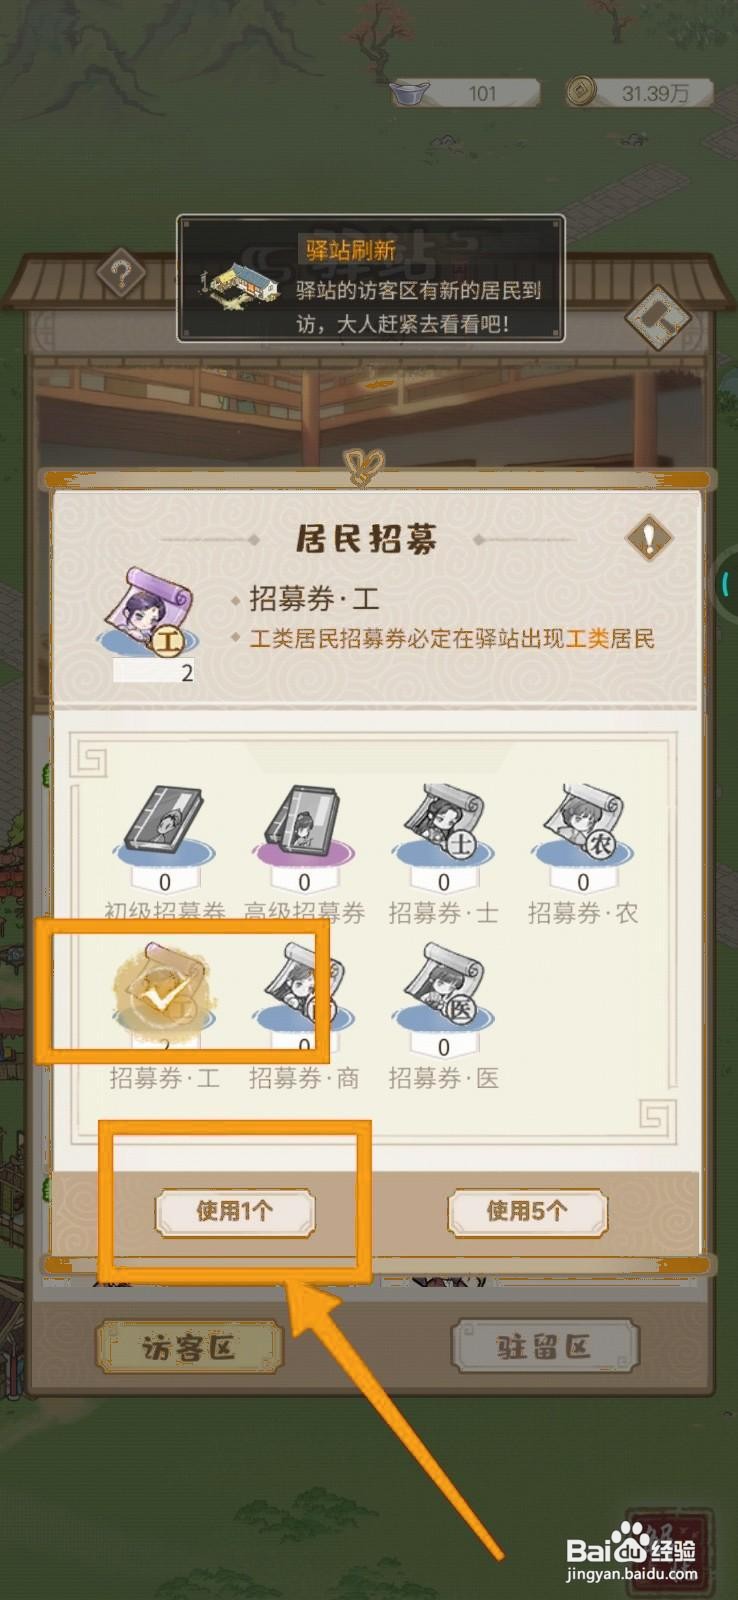This screenshot has height=1600, width=738.
Task: Open the 驿站刷新 notification banner
Action: point(371,279)
